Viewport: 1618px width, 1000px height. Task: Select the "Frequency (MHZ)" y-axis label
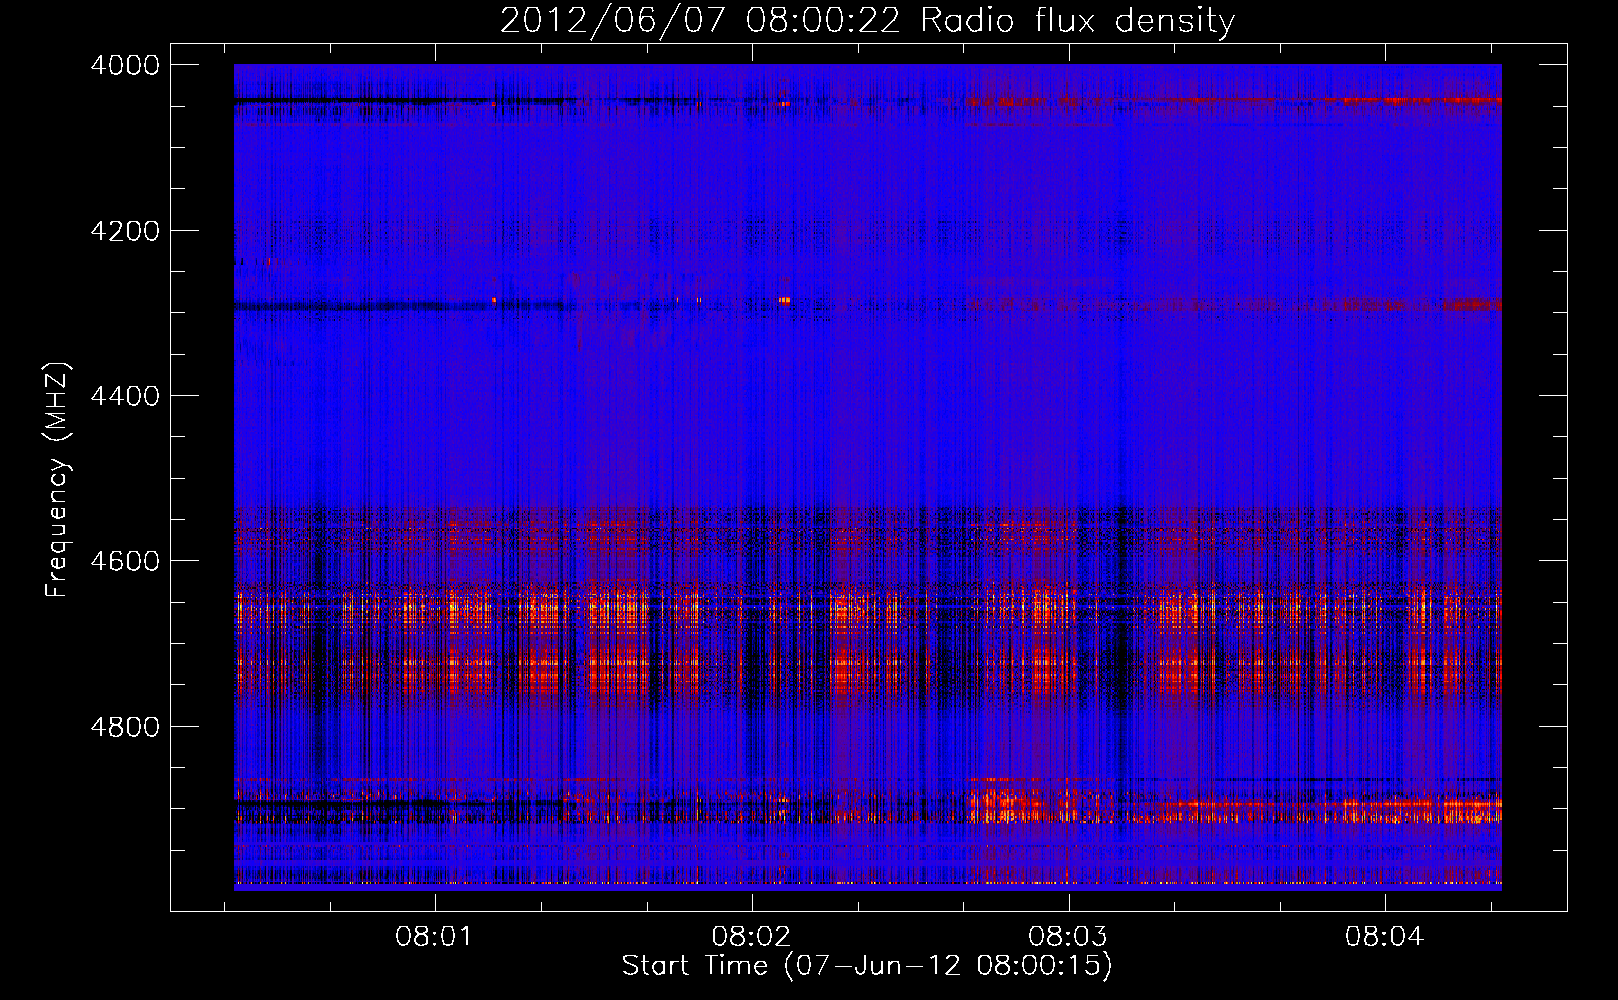click(x=58, y=480)
